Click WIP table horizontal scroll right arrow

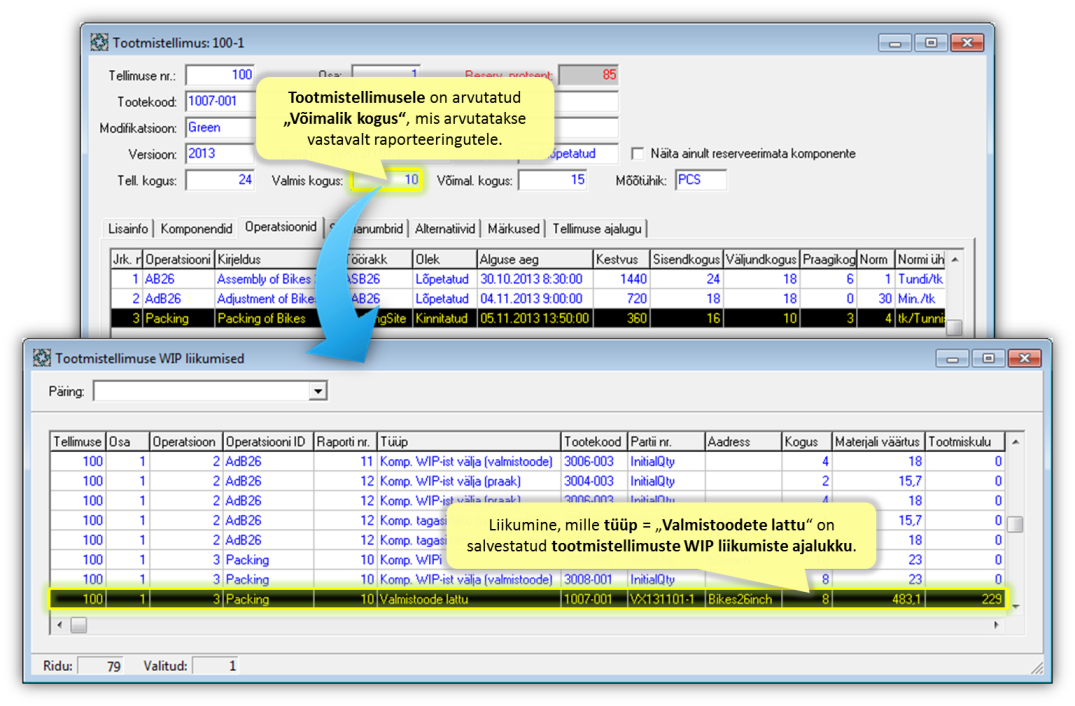996,624
